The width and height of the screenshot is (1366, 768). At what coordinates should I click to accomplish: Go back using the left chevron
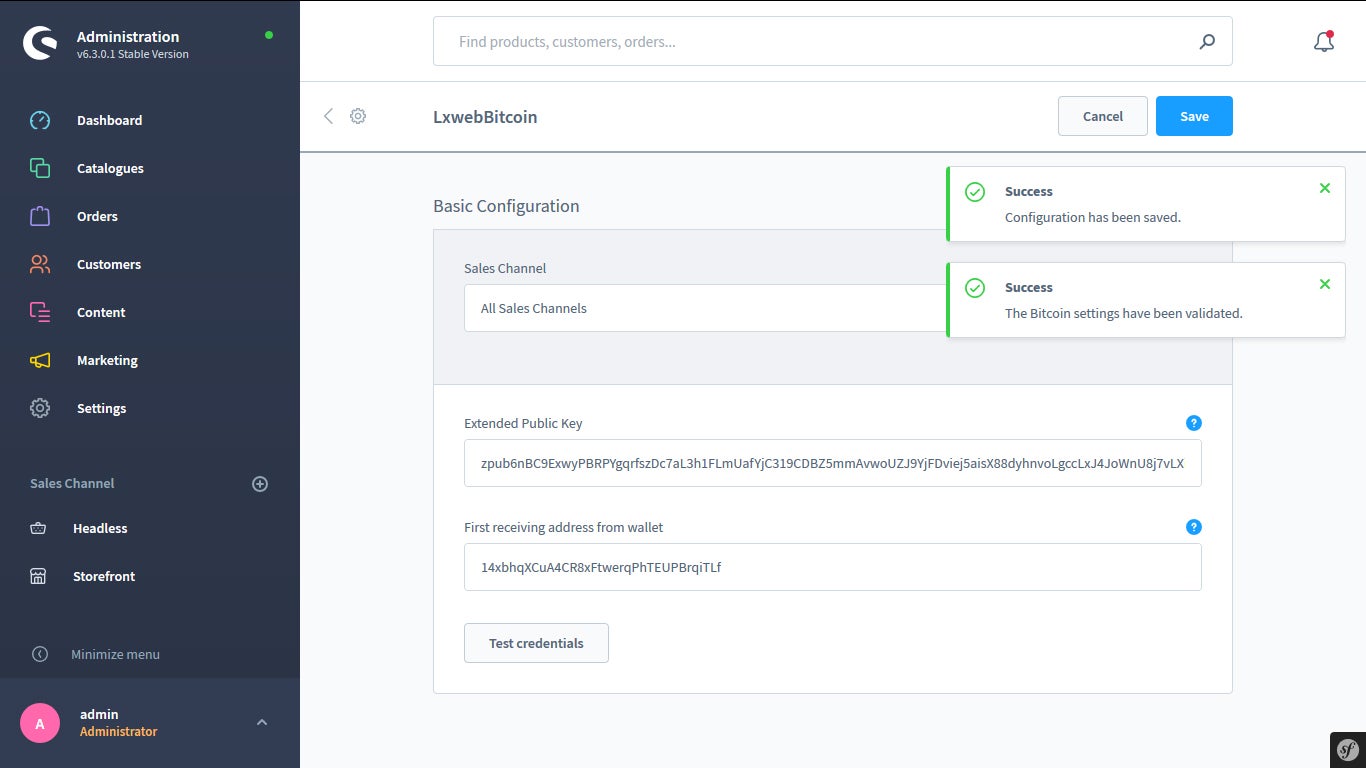328,116
